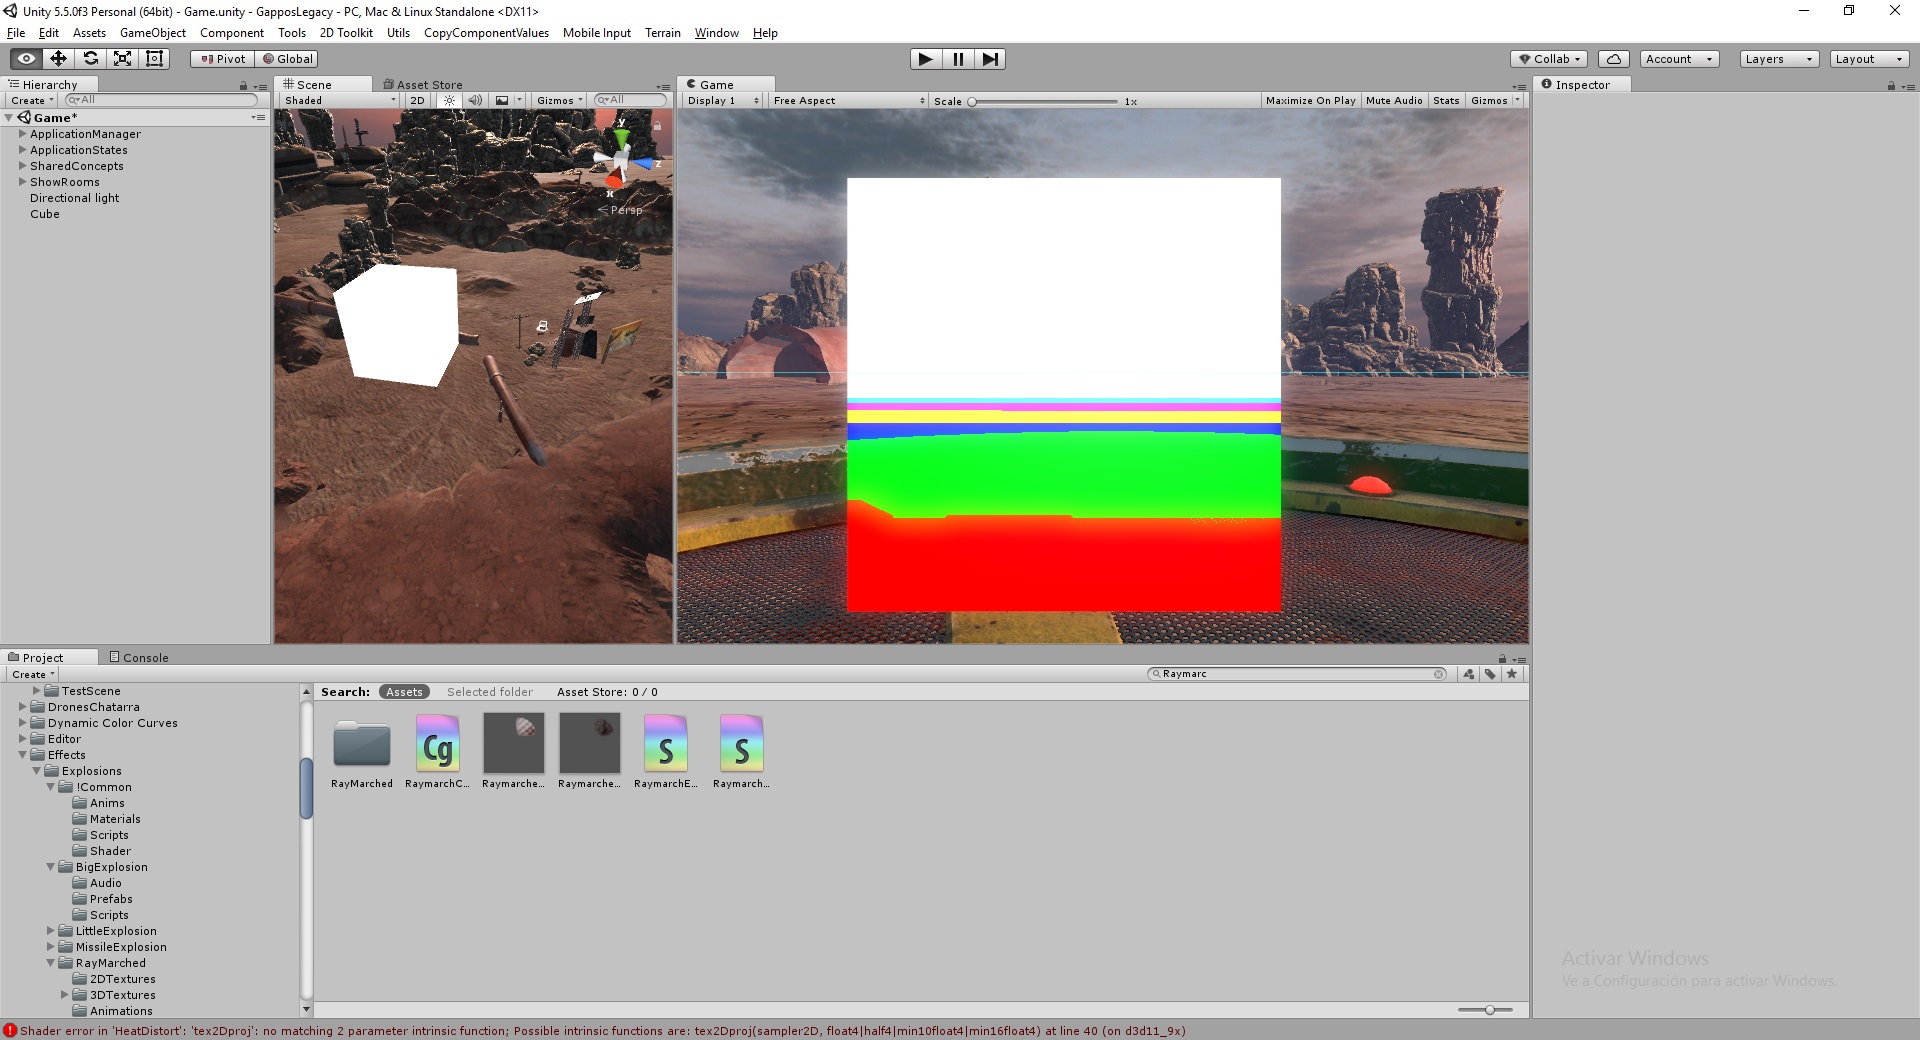Select the Rect transform tool

[154, 59]
